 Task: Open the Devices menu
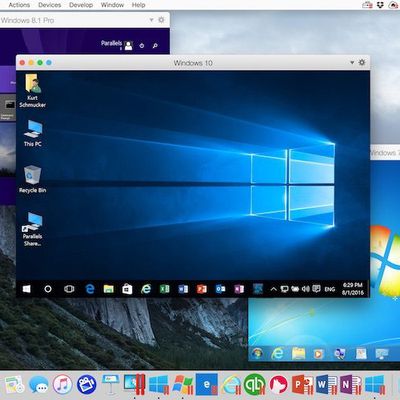(x=49, y=5)
